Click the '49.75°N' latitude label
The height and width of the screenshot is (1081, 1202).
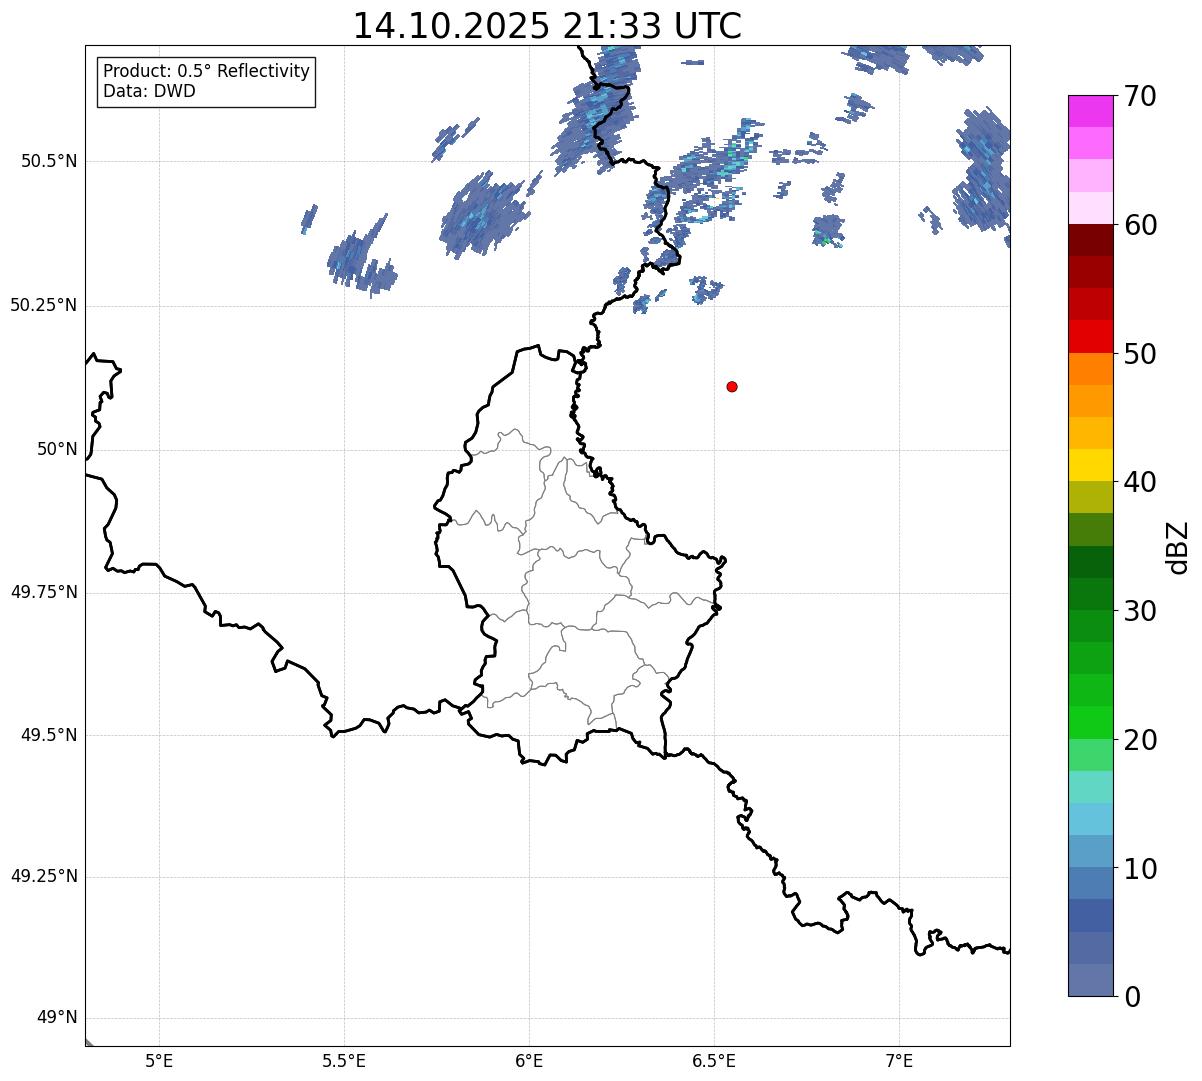[x=44, y=593]
